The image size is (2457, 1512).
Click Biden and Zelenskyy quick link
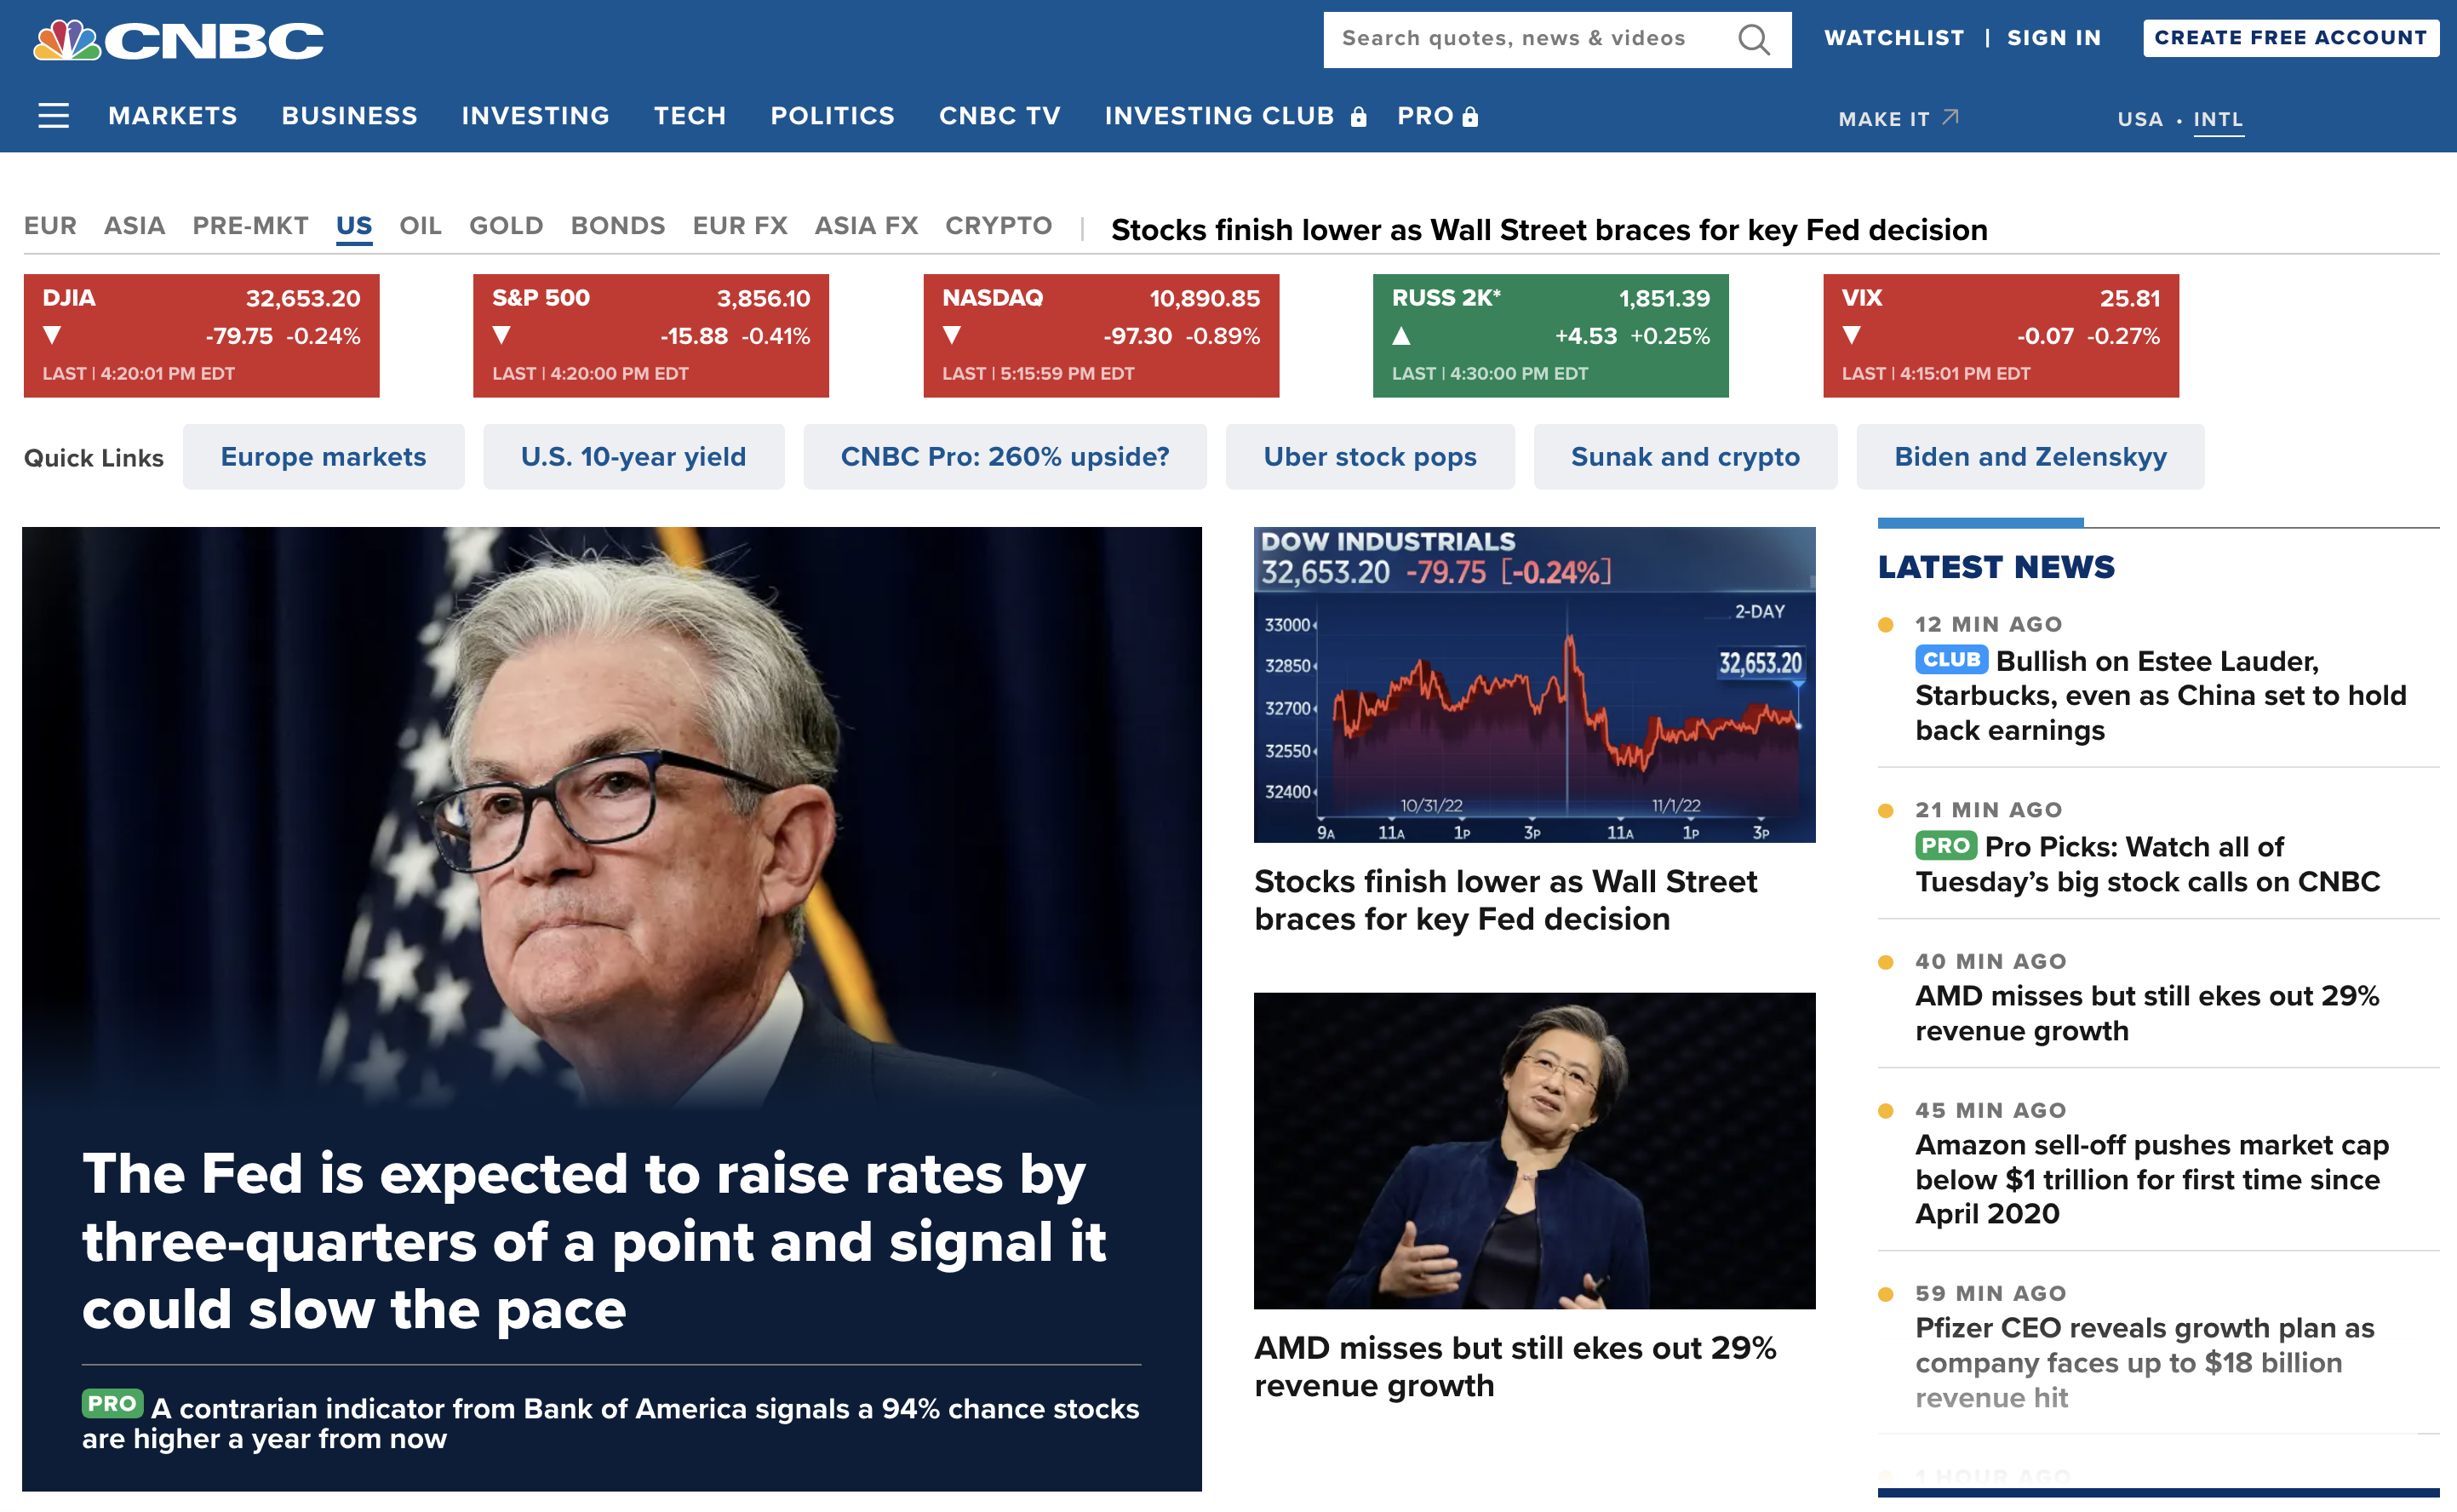[2030, 457]
